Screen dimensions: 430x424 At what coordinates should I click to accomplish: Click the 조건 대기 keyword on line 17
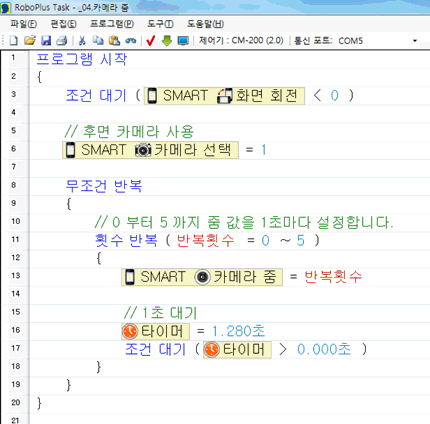[155, 349]
